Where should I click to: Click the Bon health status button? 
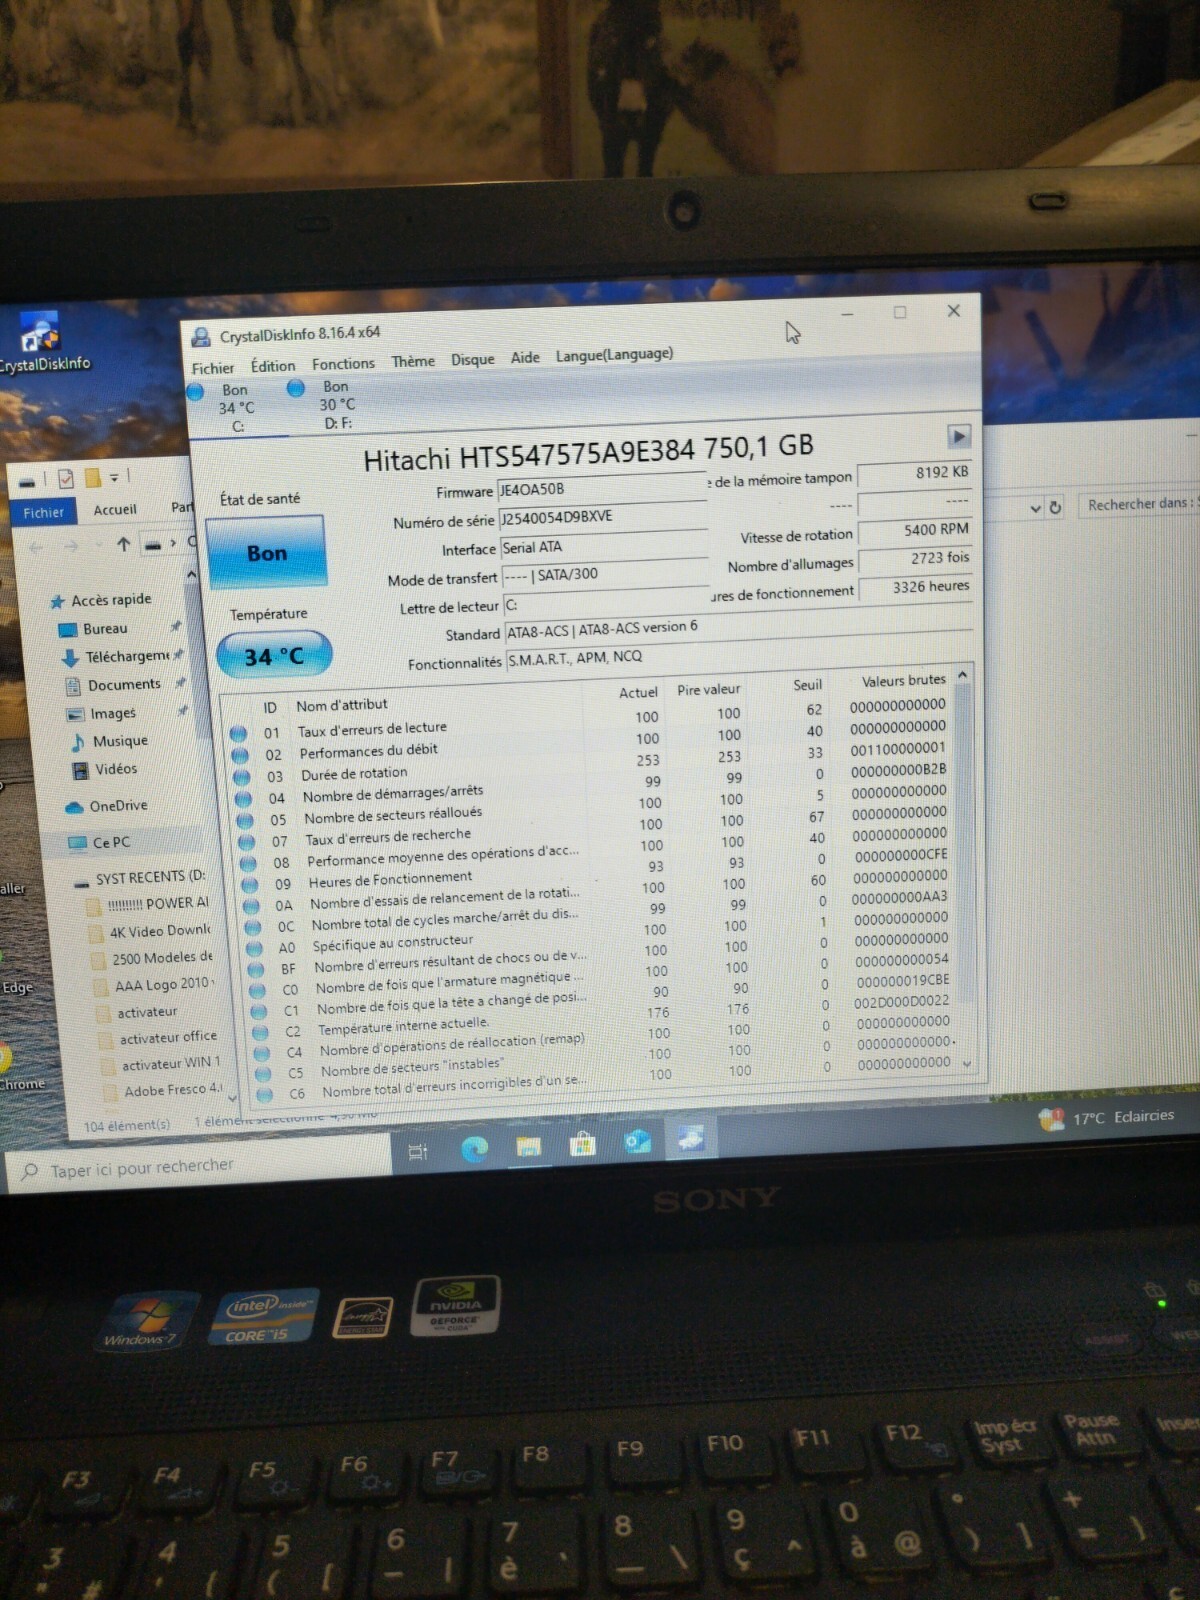click(266, 552)
